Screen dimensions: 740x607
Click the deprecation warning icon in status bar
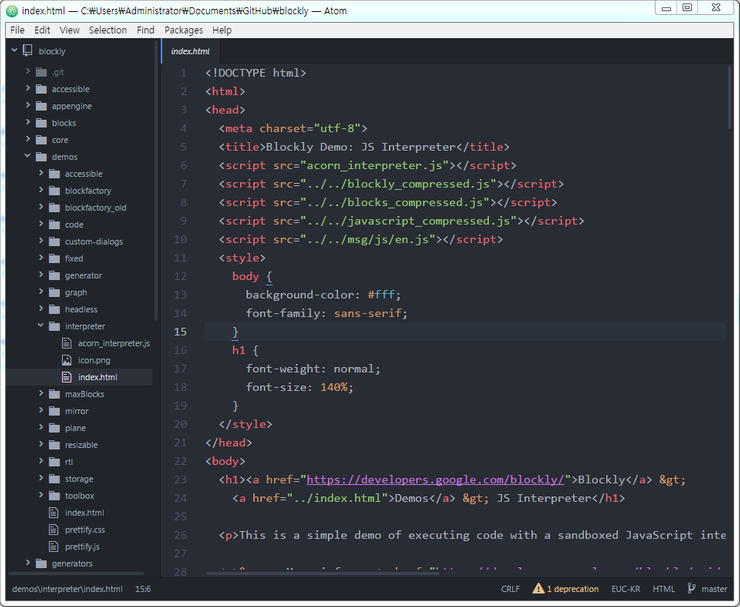[539, 589]
